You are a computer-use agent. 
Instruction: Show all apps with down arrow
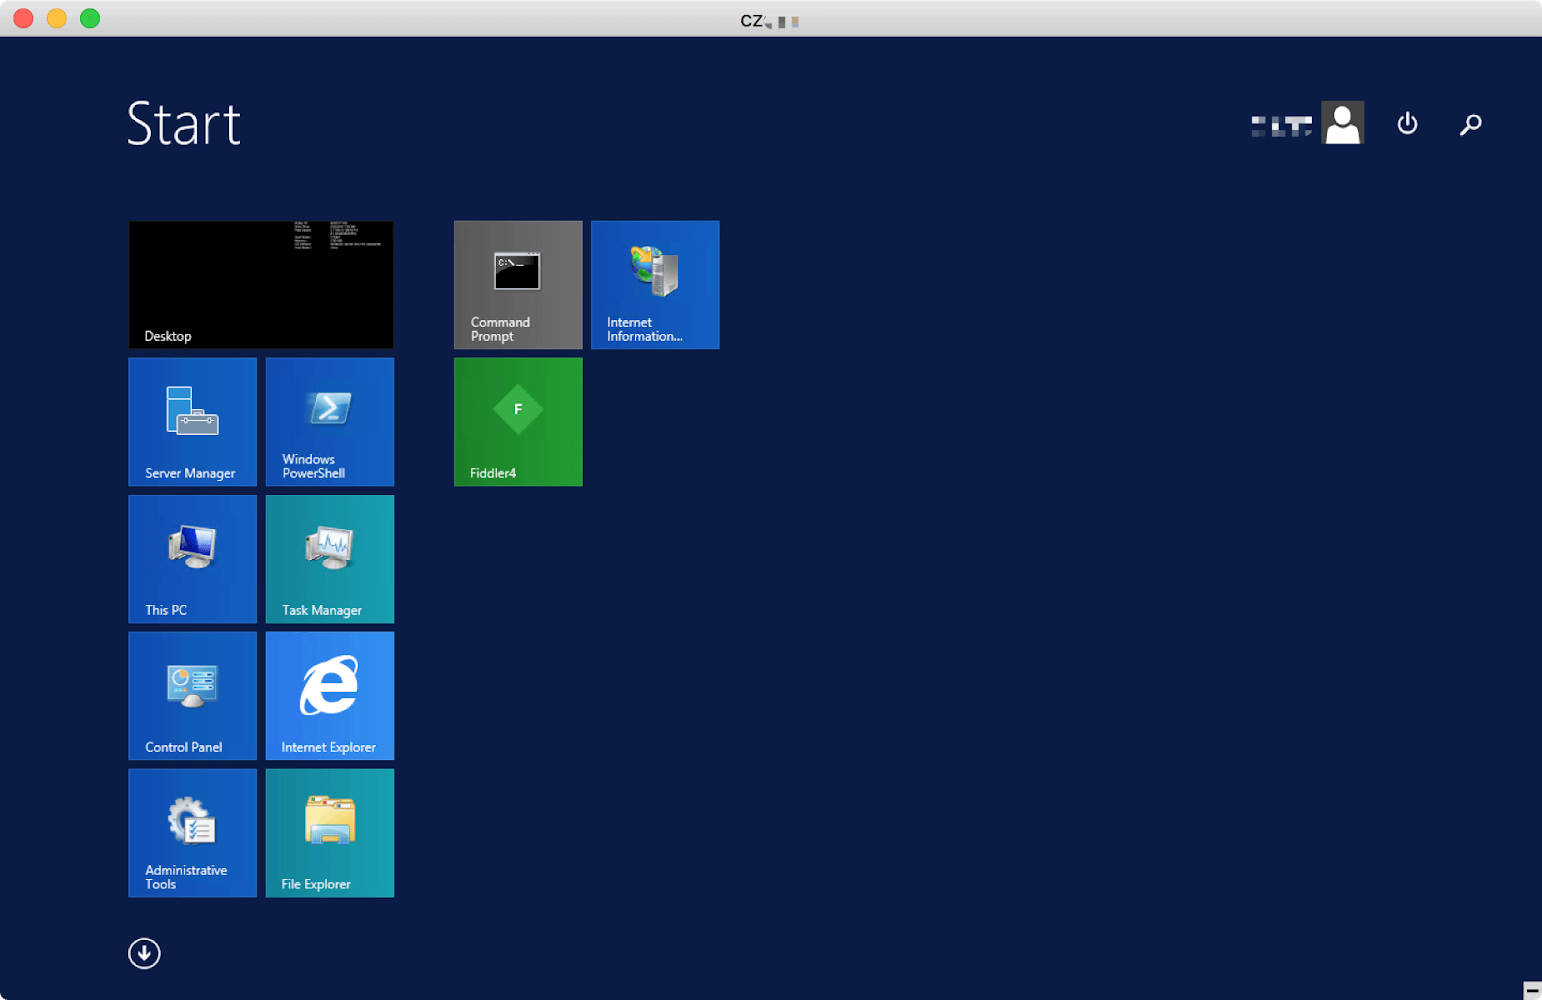click(144, 953)
